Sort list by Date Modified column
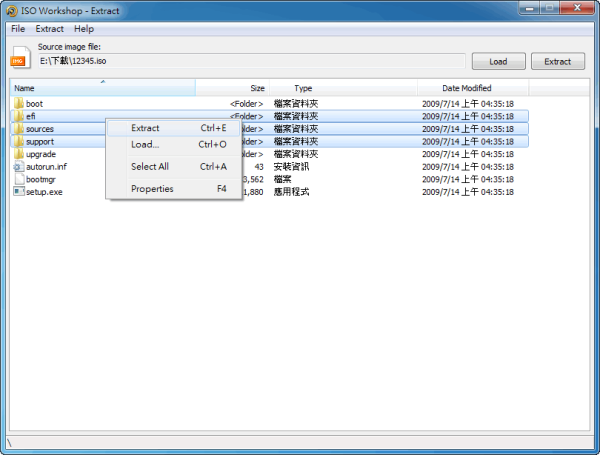The height and width of the screenshot is (455, 600). tap(467, 88)
